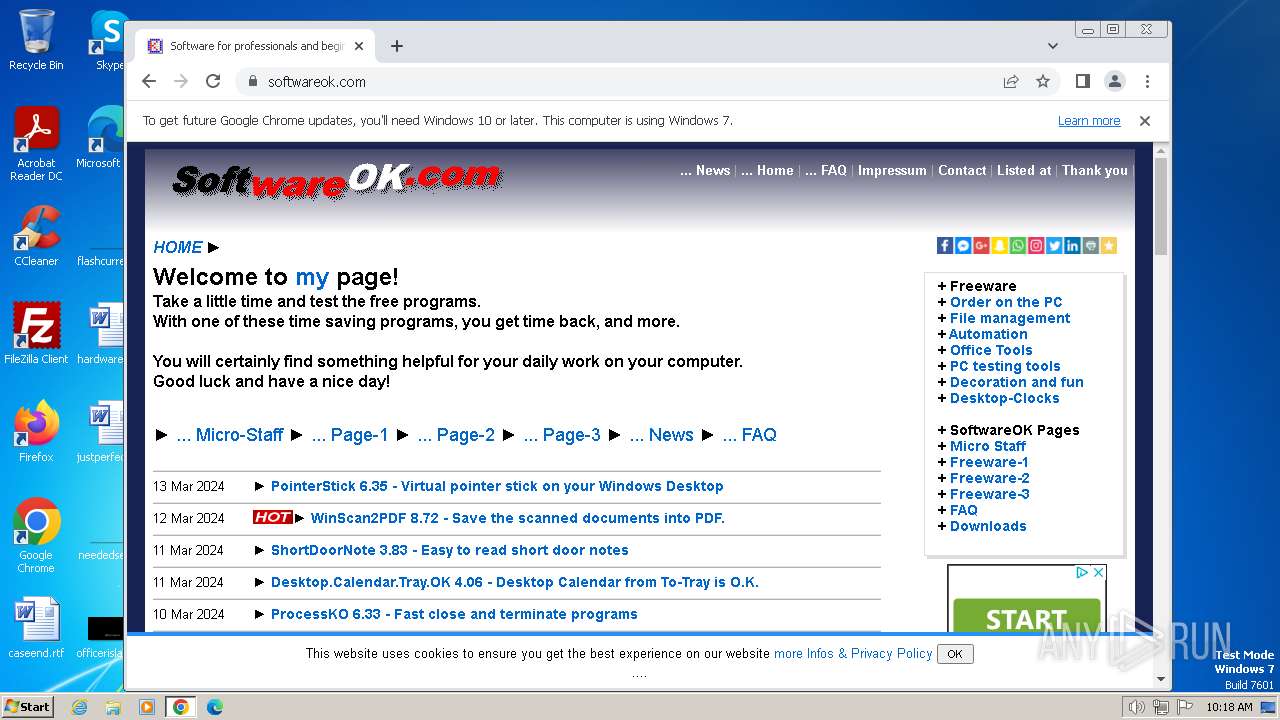Open Contact in header menu
1280x720 pixels.
[962, 170]
